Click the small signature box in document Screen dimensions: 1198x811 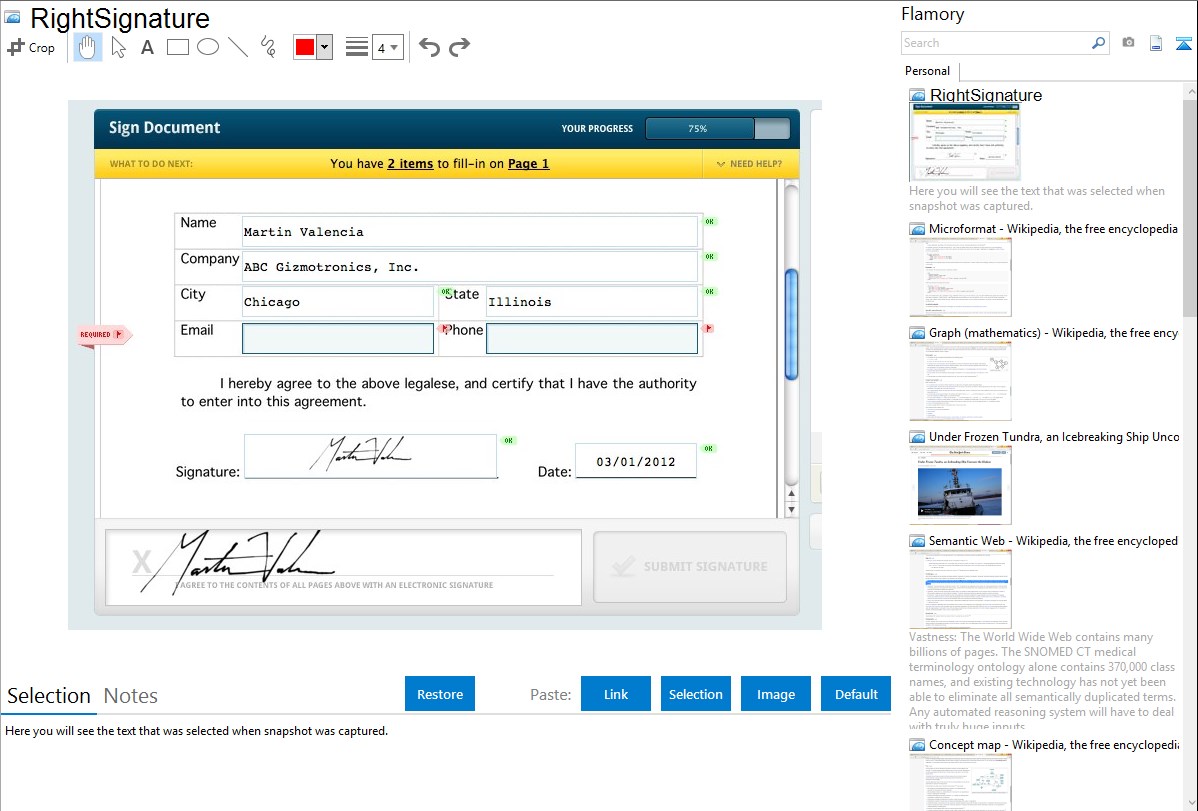(371, 456)
